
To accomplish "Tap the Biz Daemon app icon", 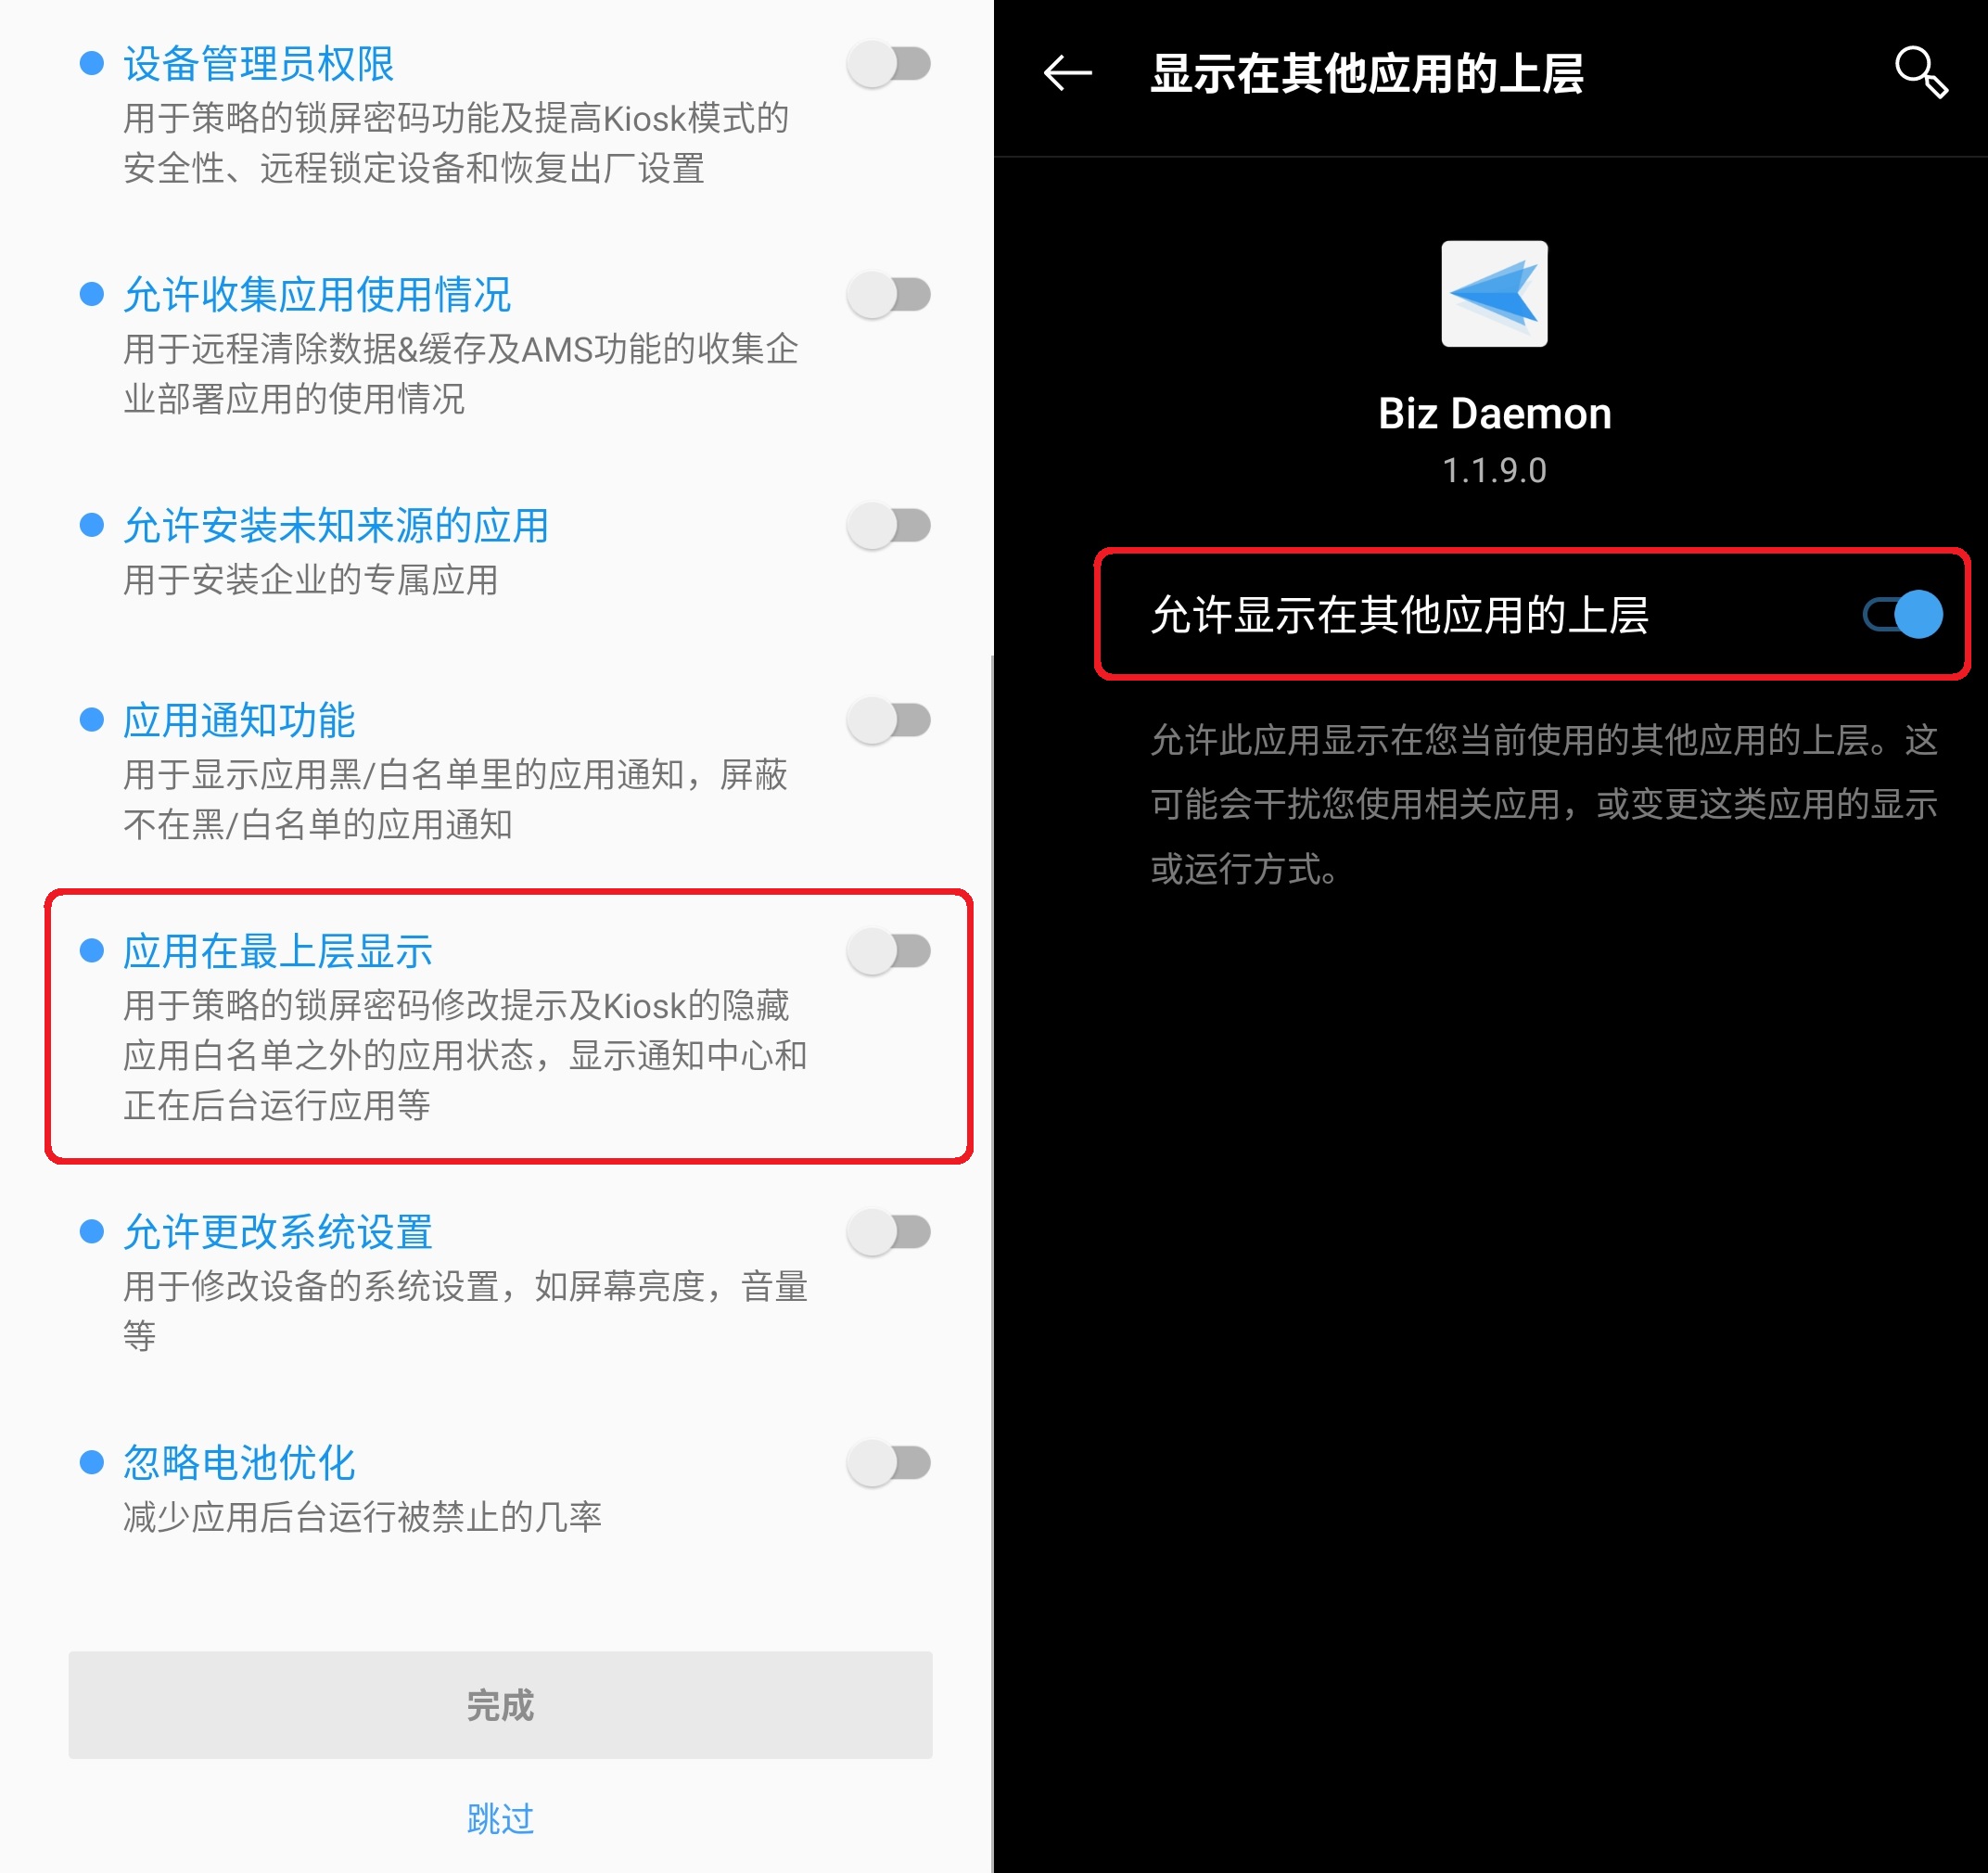I will coord(1493,293).
